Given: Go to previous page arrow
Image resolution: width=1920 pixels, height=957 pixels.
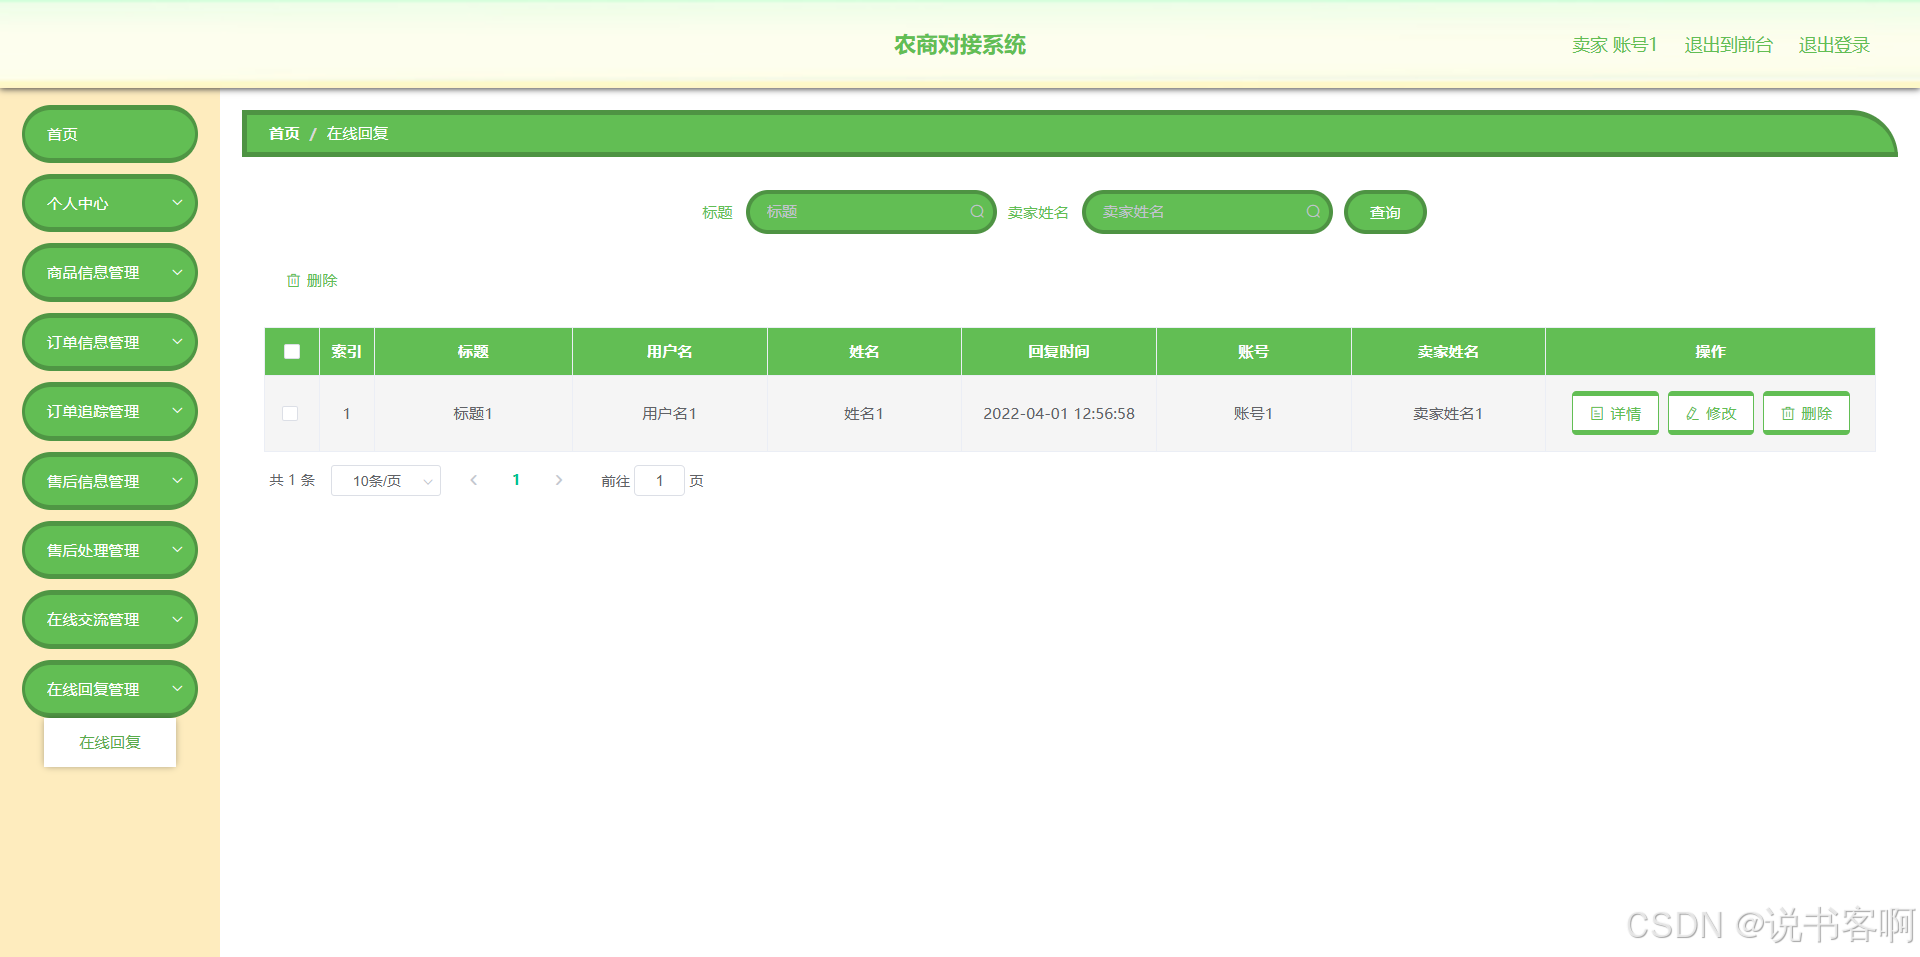Looking at the screenshot, I should 474,481.
